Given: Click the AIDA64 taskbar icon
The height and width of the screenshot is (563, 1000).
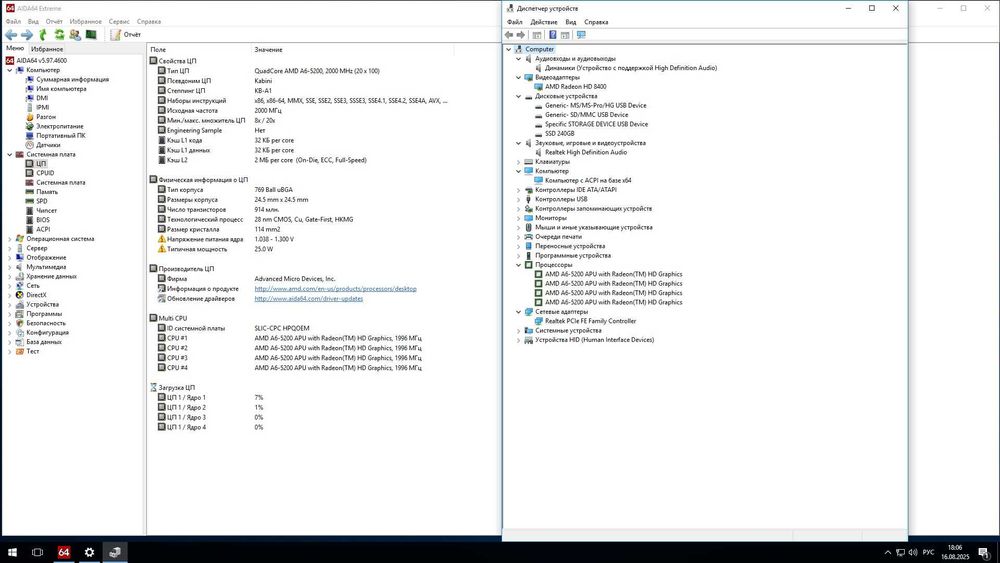Looking at the screenshot, I should pos(64,552).
